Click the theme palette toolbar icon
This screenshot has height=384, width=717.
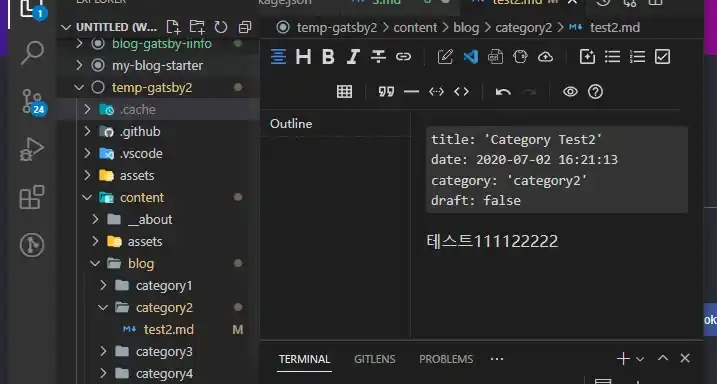[520, 57]
